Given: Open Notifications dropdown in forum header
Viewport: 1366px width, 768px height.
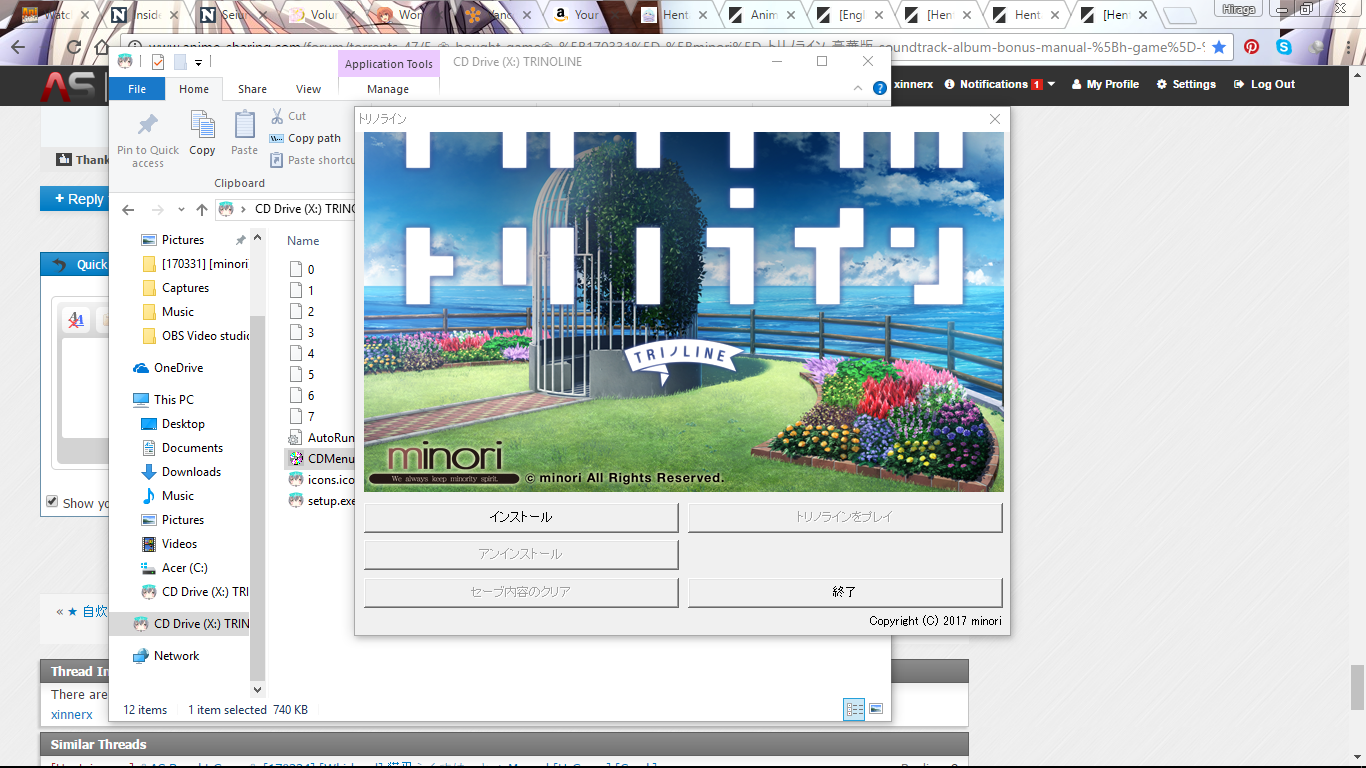Looking at the screenshot, I should point(1000,84).
